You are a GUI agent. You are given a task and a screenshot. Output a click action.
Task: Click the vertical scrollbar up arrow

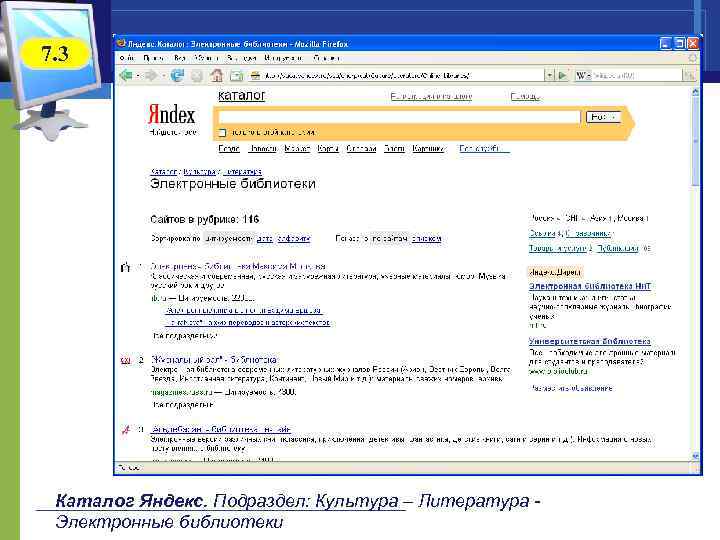pyautogui.click(x=695, y=92)
